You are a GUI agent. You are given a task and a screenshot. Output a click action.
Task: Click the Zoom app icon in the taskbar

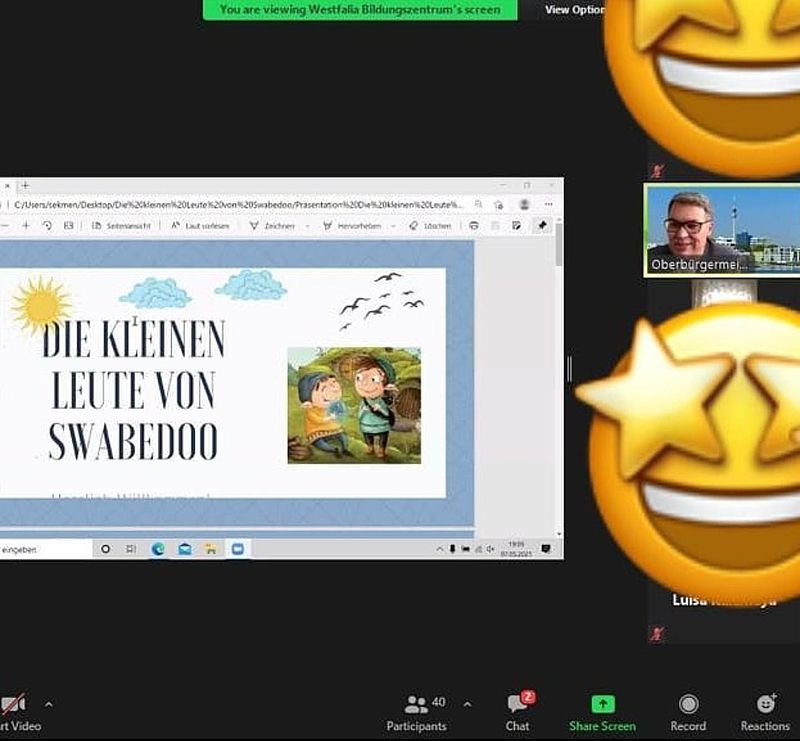click(238, 549)
